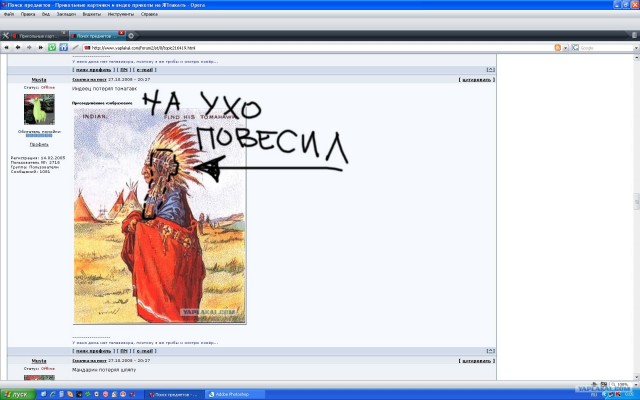Click the Поиск предметов taskbar button
Image resolution: width=640 pixels, height=400 pixels.
pos(174,395)
